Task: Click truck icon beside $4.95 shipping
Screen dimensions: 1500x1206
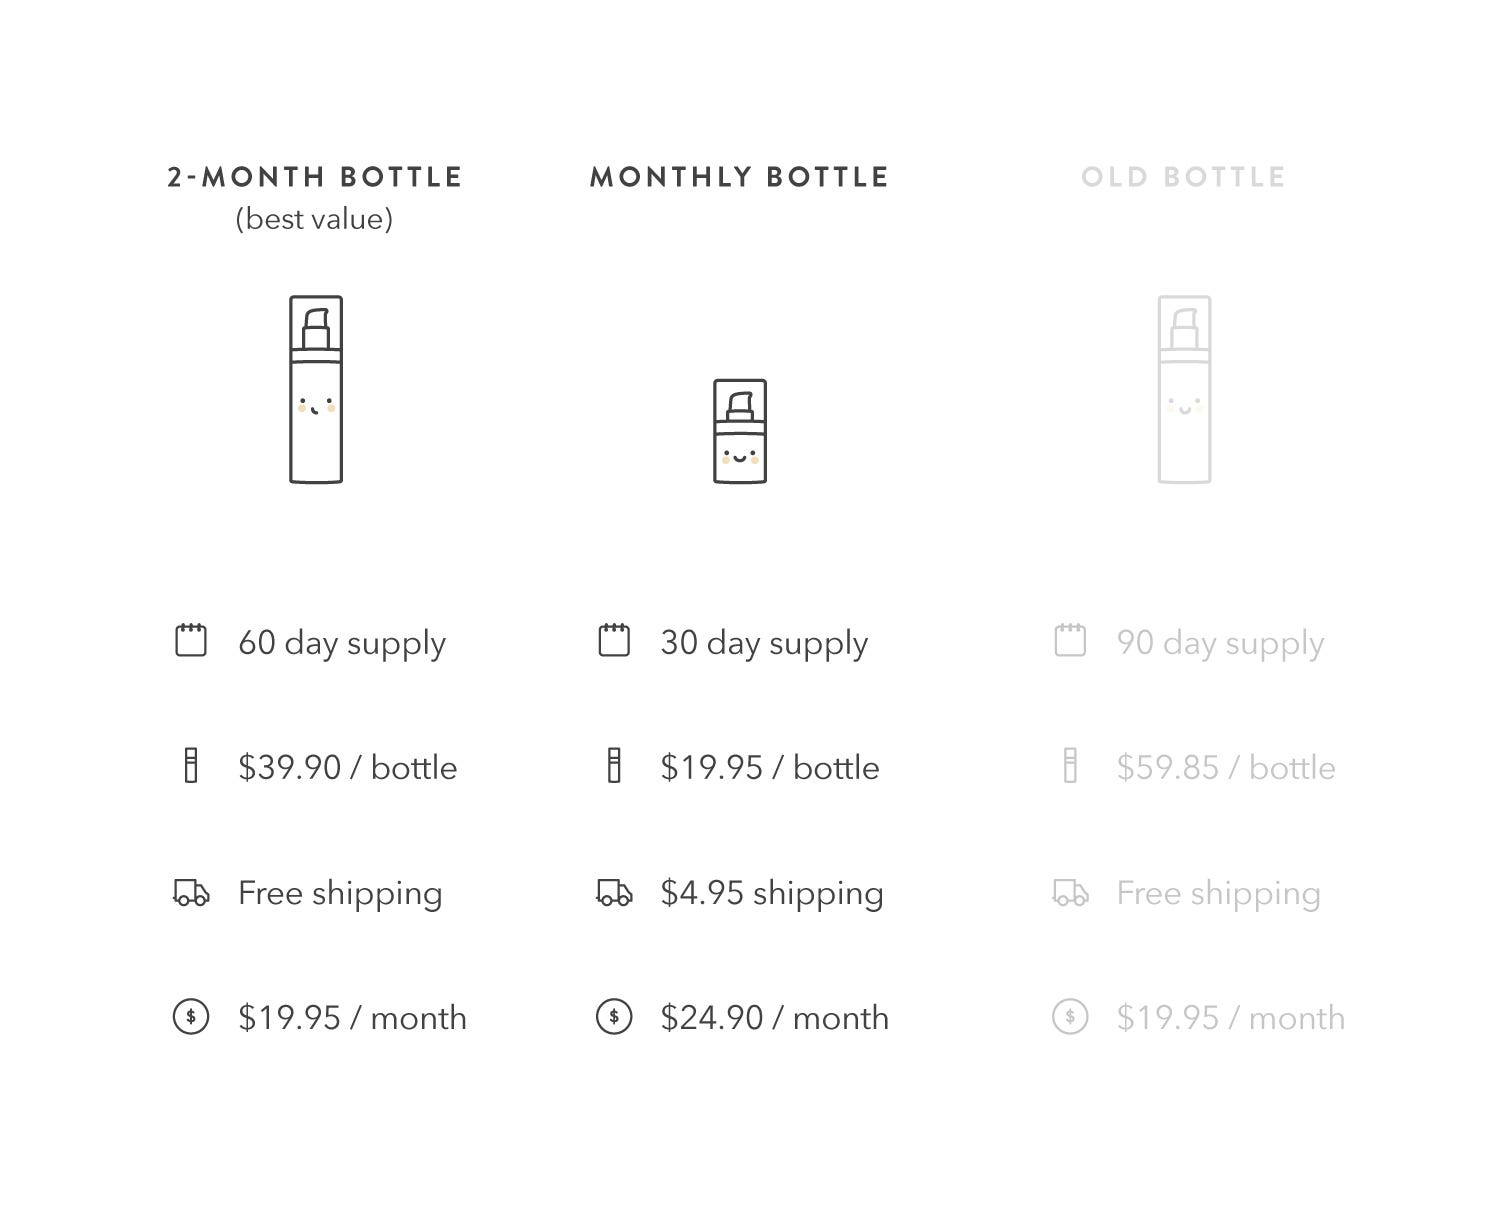Action: [614, 892]
